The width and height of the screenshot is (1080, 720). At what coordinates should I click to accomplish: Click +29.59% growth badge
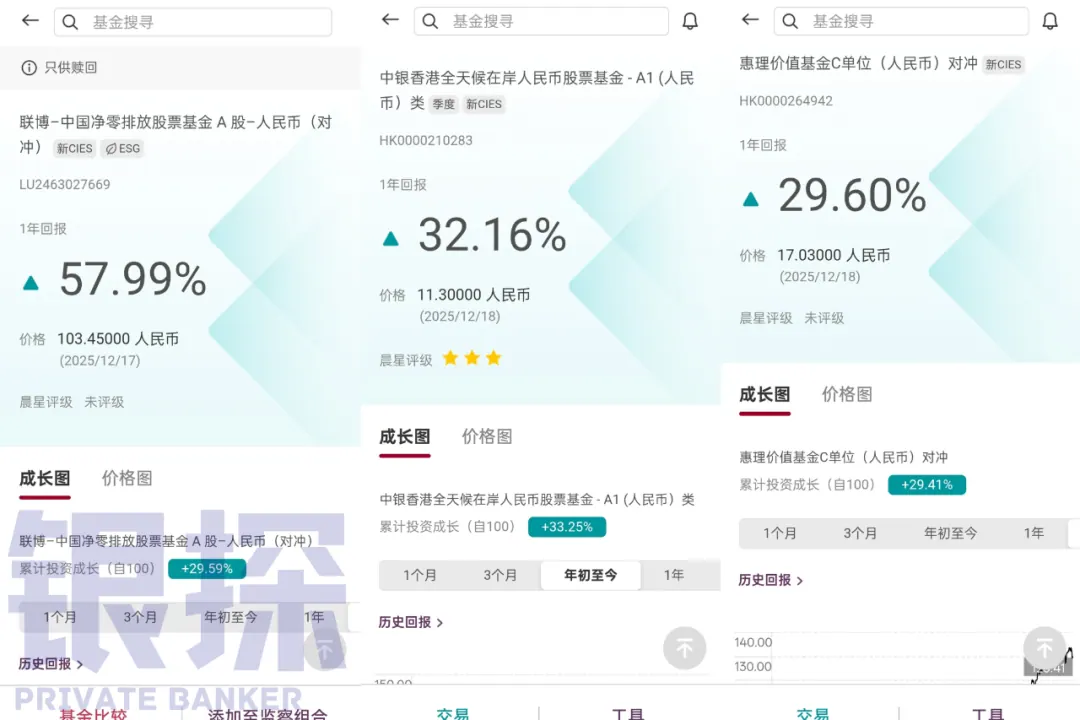click(207, 568)
